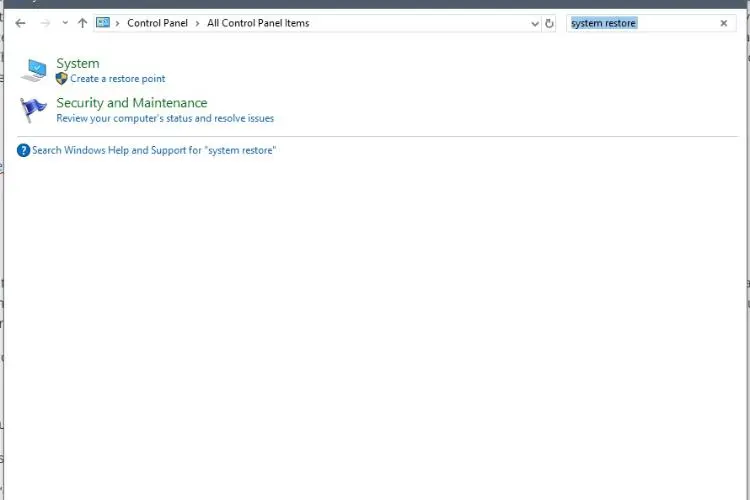Open the recent locations dropdown chevron
The image size is (750, 500).
click(x=65, y=22)
